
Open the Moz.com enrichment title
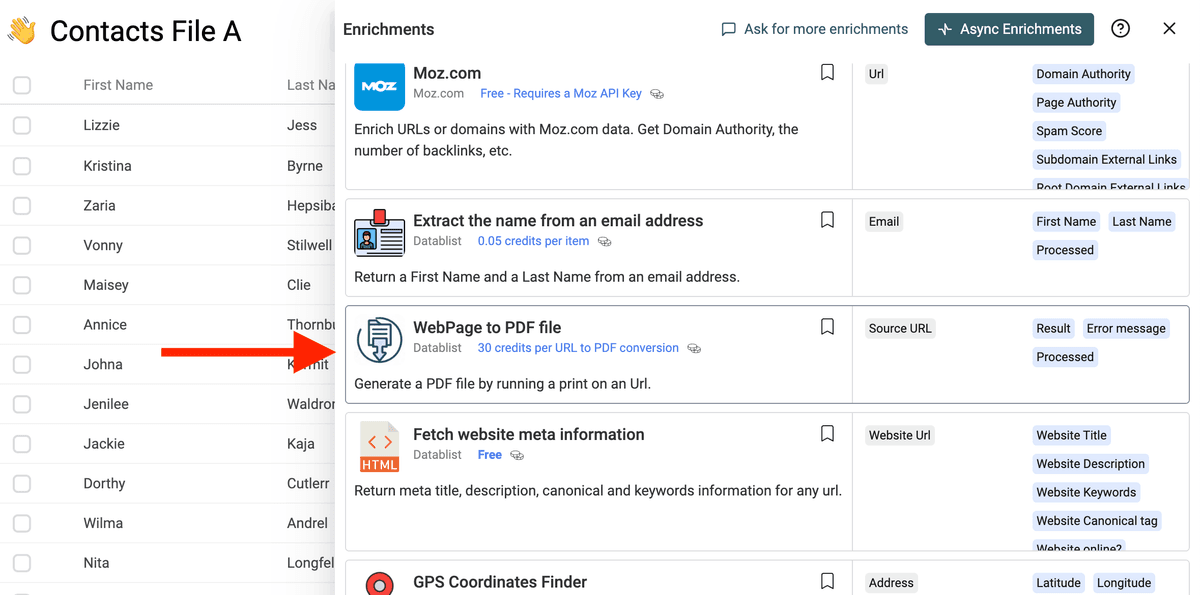[x=447, y=73]
